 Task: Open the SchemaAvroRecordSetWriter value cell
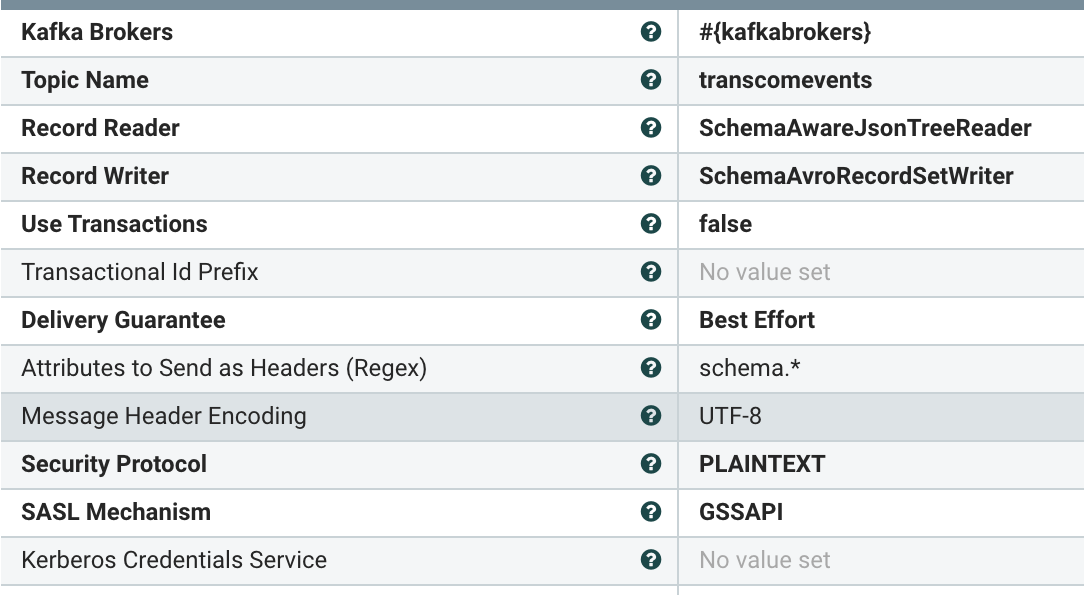(856, 176)
